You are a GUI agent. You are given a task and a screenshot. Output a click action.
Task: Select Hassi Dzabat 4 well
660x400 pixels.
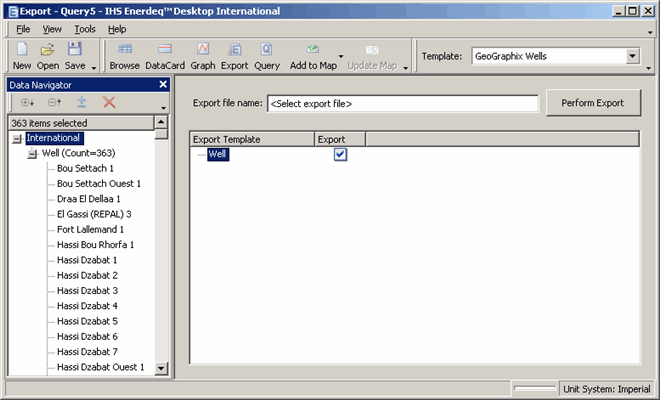pos(88,306)
